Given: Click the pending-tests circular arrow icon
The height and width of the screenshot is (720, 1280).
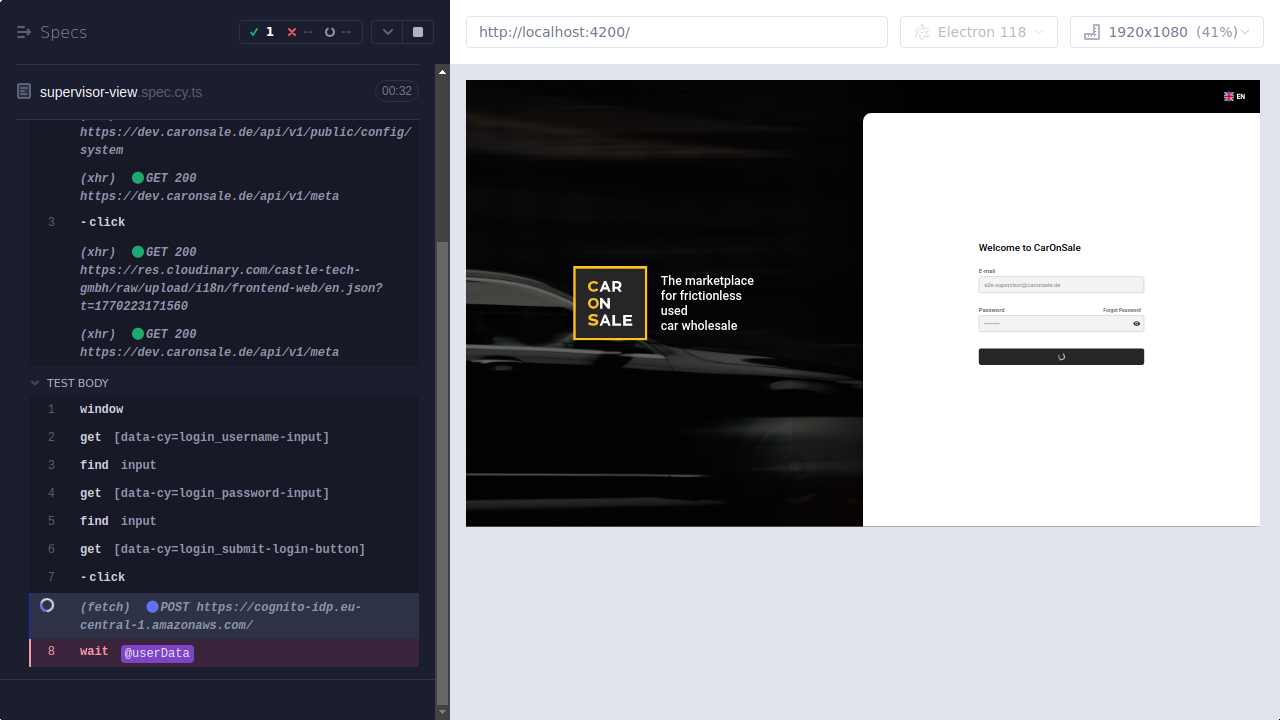Looking at the screenshot, I should [330, 31].
